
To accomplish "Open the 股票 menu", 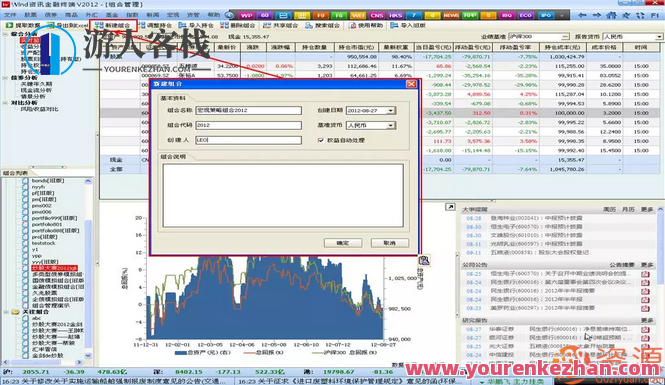I will [30, 15].
